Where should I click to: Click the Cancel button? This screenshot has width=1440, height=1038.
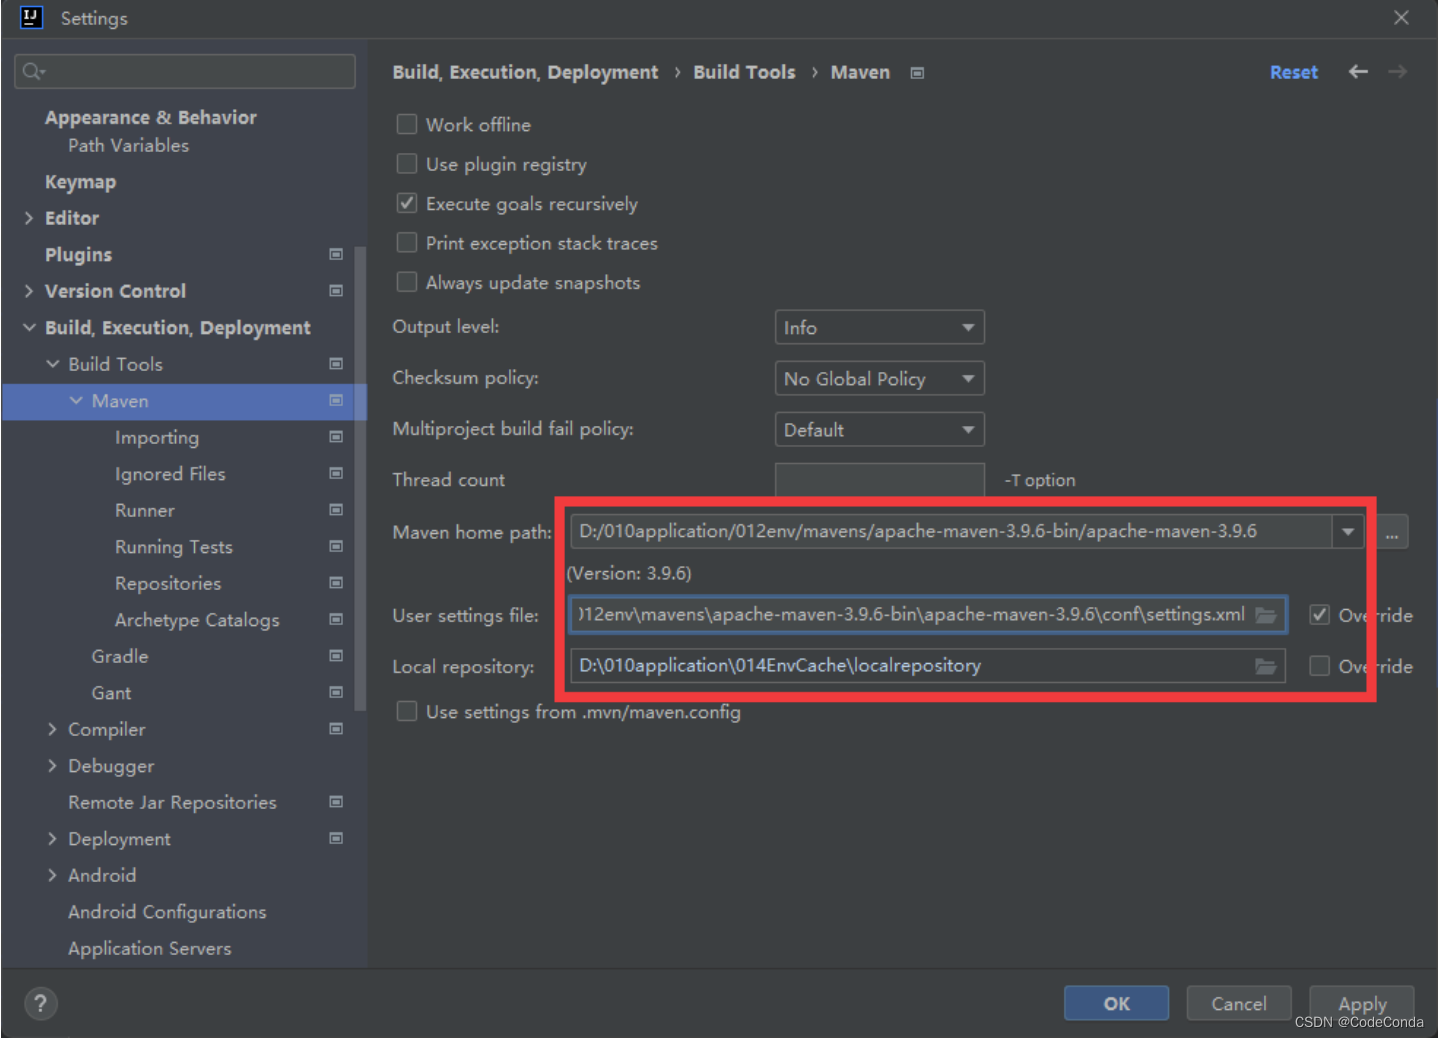pos(1239,1003)
